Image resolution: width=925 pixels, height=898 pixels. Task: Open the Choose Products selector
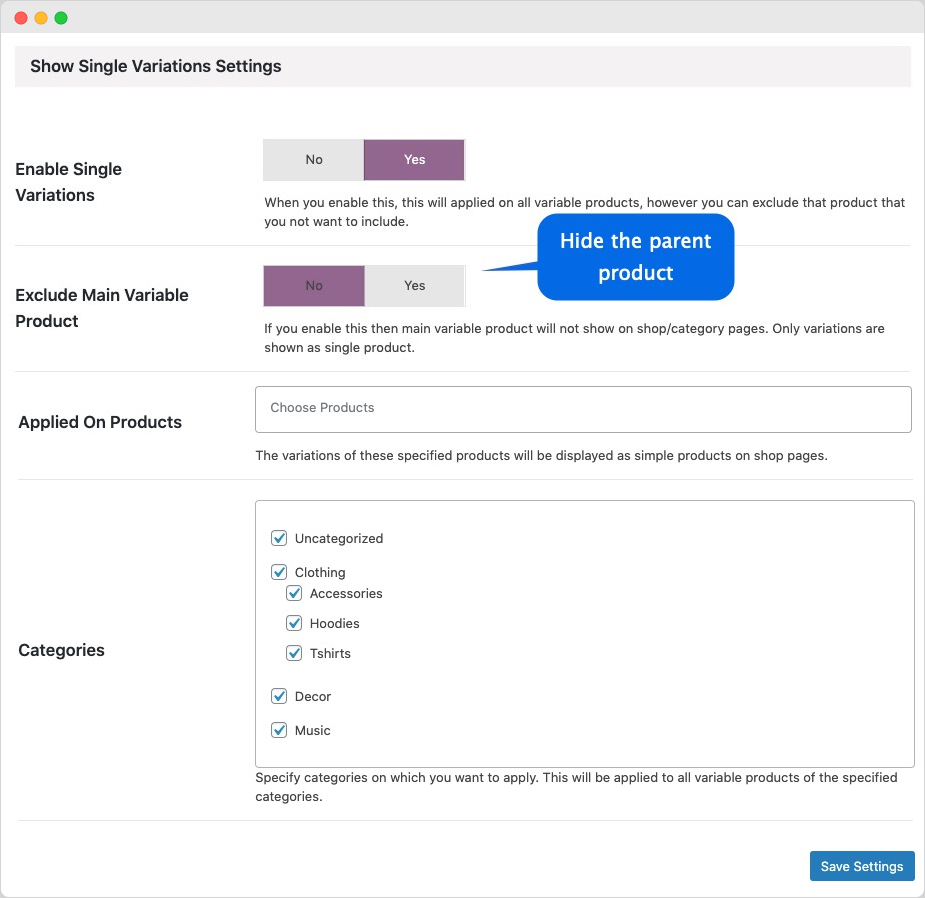pos(583,409)
